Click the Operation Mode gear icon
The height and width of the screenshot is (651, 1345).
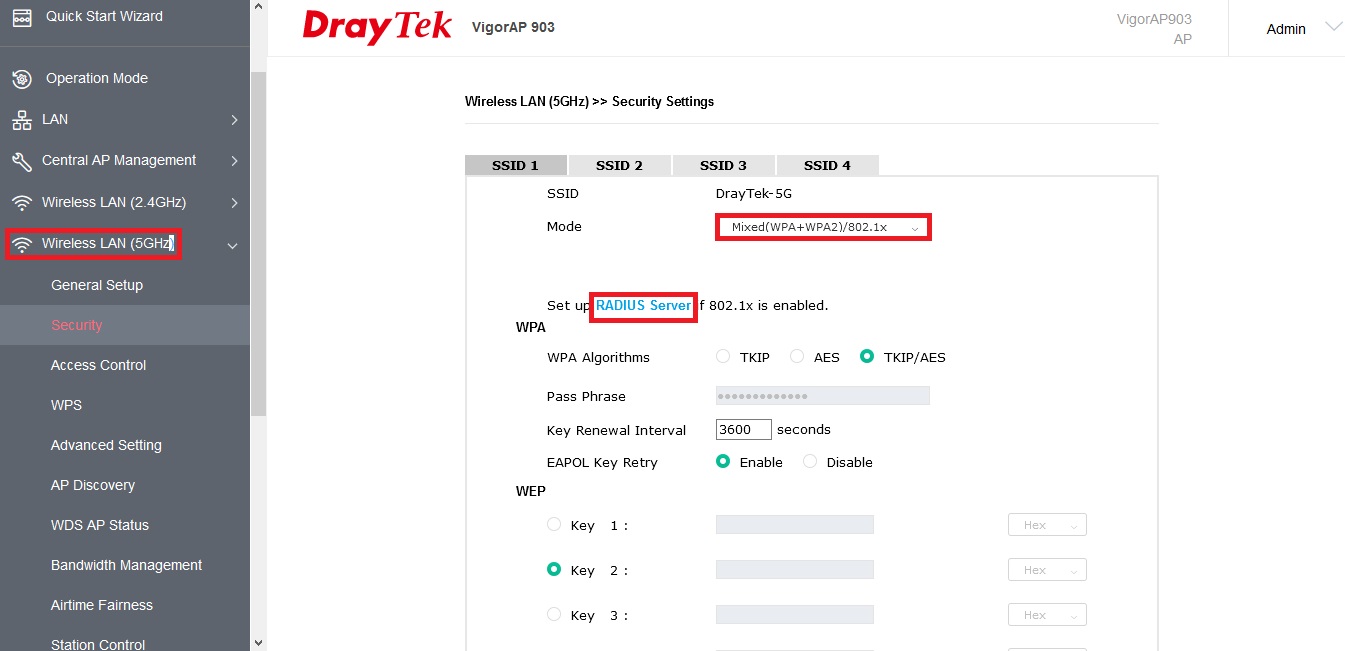(x=22, y=79)
